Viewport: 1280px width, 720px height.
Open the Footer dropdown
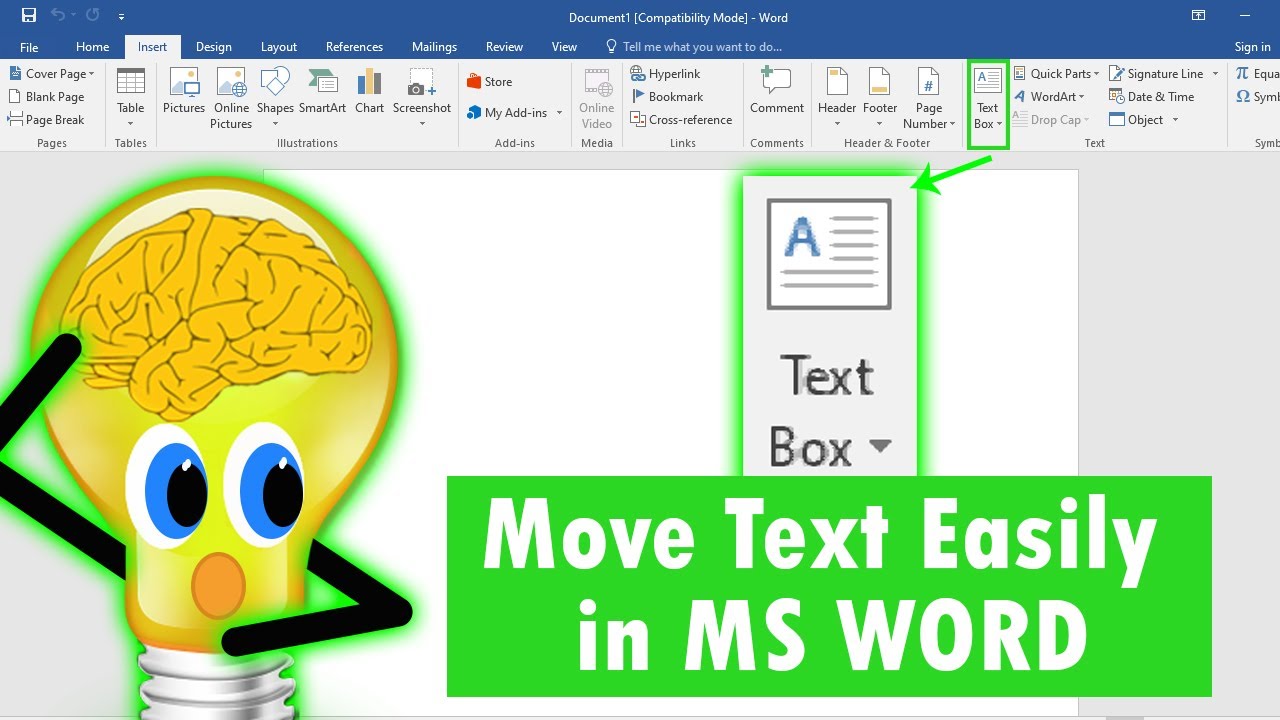click(x=880, y=98)
